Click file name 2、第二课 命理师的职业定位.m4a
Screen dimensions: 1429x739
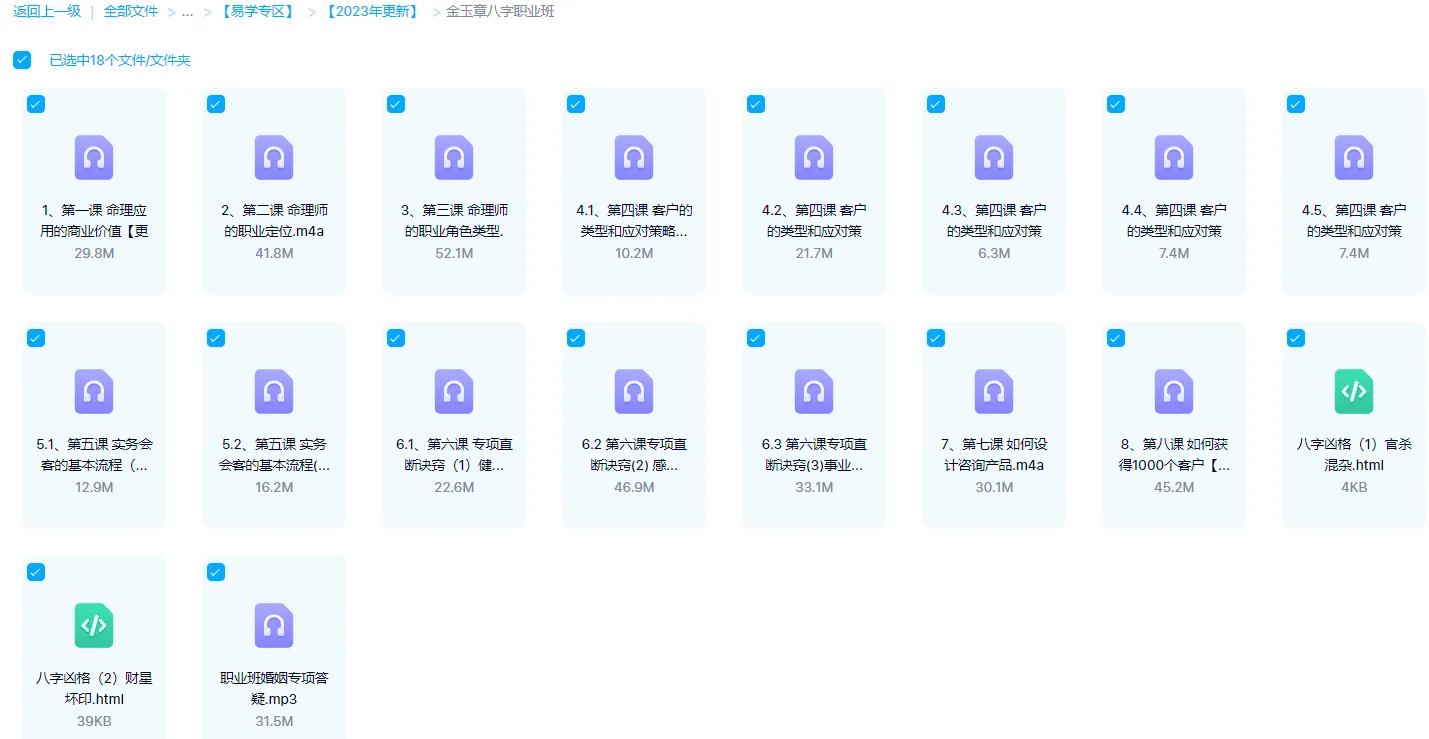tap(274, 221)
